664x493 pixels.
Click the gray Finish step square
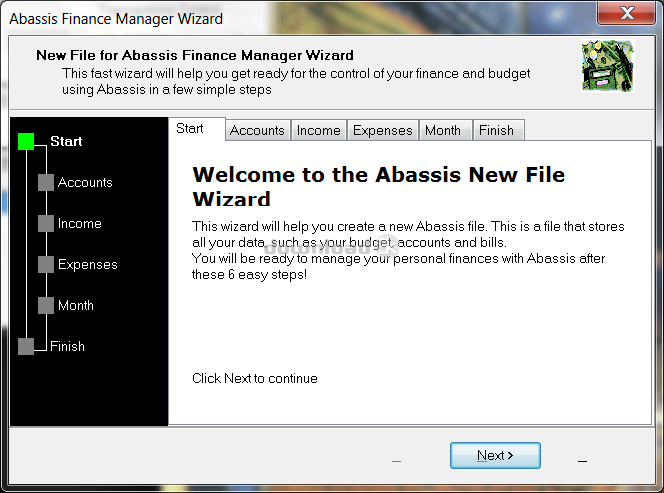[x=26, y=347]
